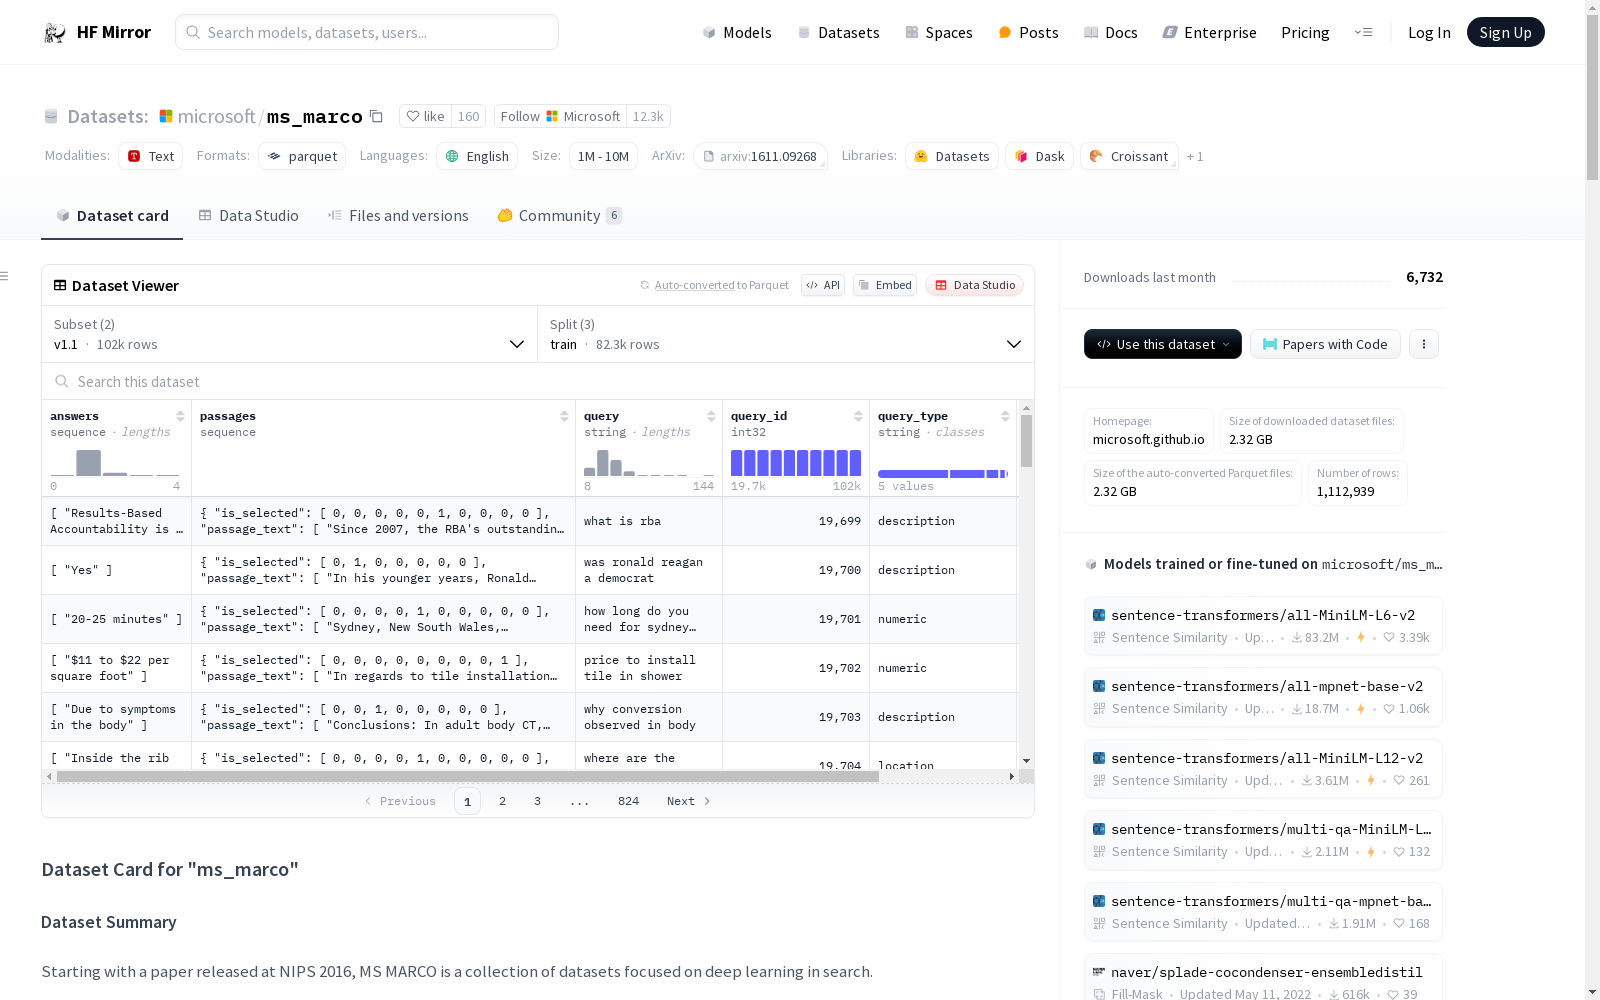Open Papers with Code
Screen dimensions: 1600x1000
click(1325, 344)
